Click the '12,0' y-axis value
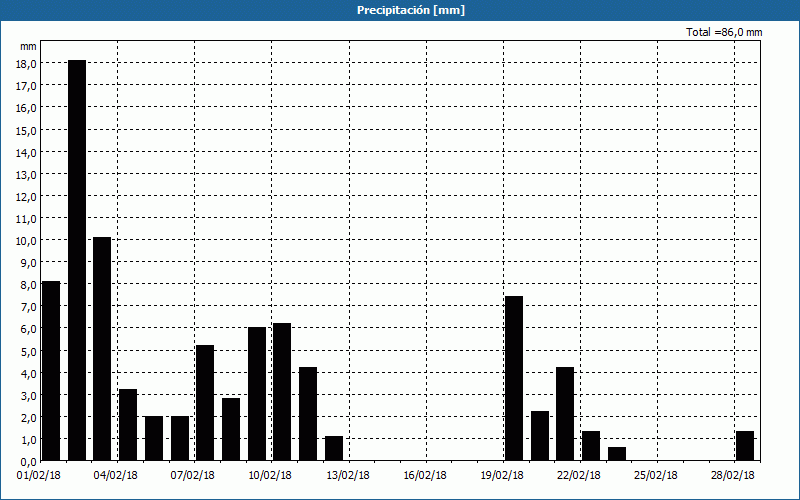The width and height of the screenshot is (800, 500). pyautogui.click(x=26, y=196)
